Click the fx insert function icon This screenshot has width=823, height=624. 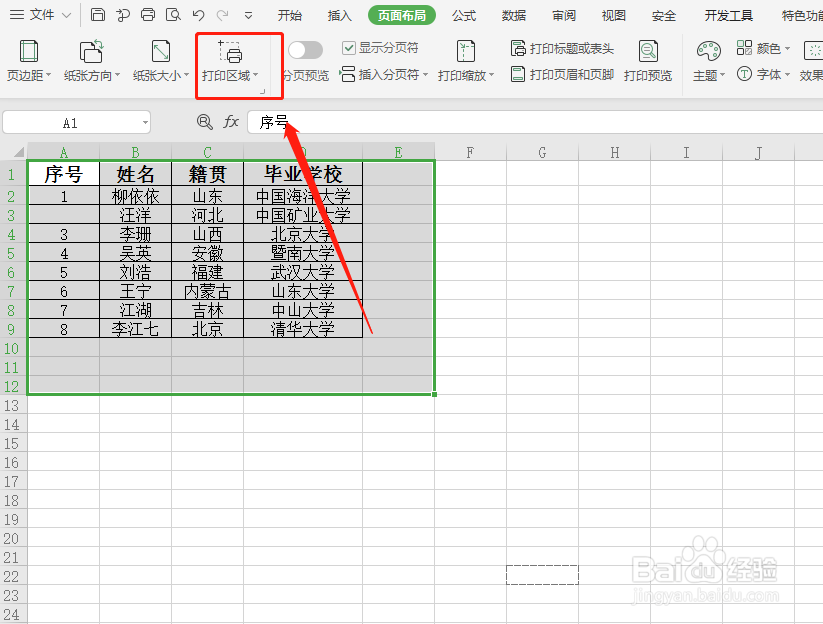[x=231, y=122]
